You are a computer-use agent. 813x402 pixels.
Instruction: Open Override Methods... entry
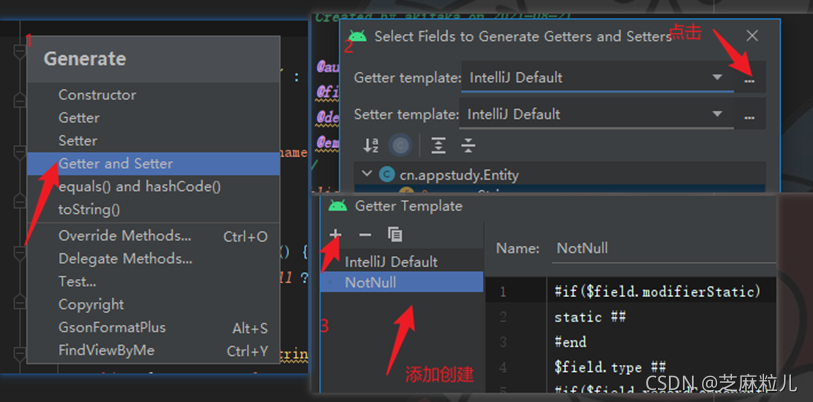(153, 236)
